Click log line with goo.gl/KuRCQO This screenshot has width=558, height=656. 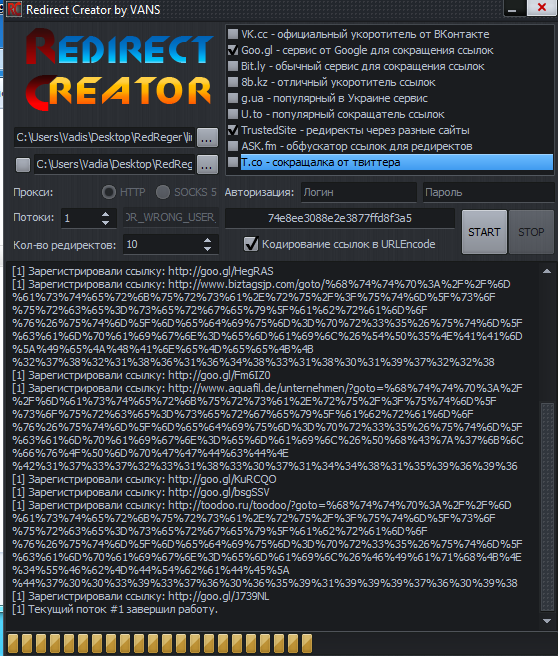click(x=144, y=479)
